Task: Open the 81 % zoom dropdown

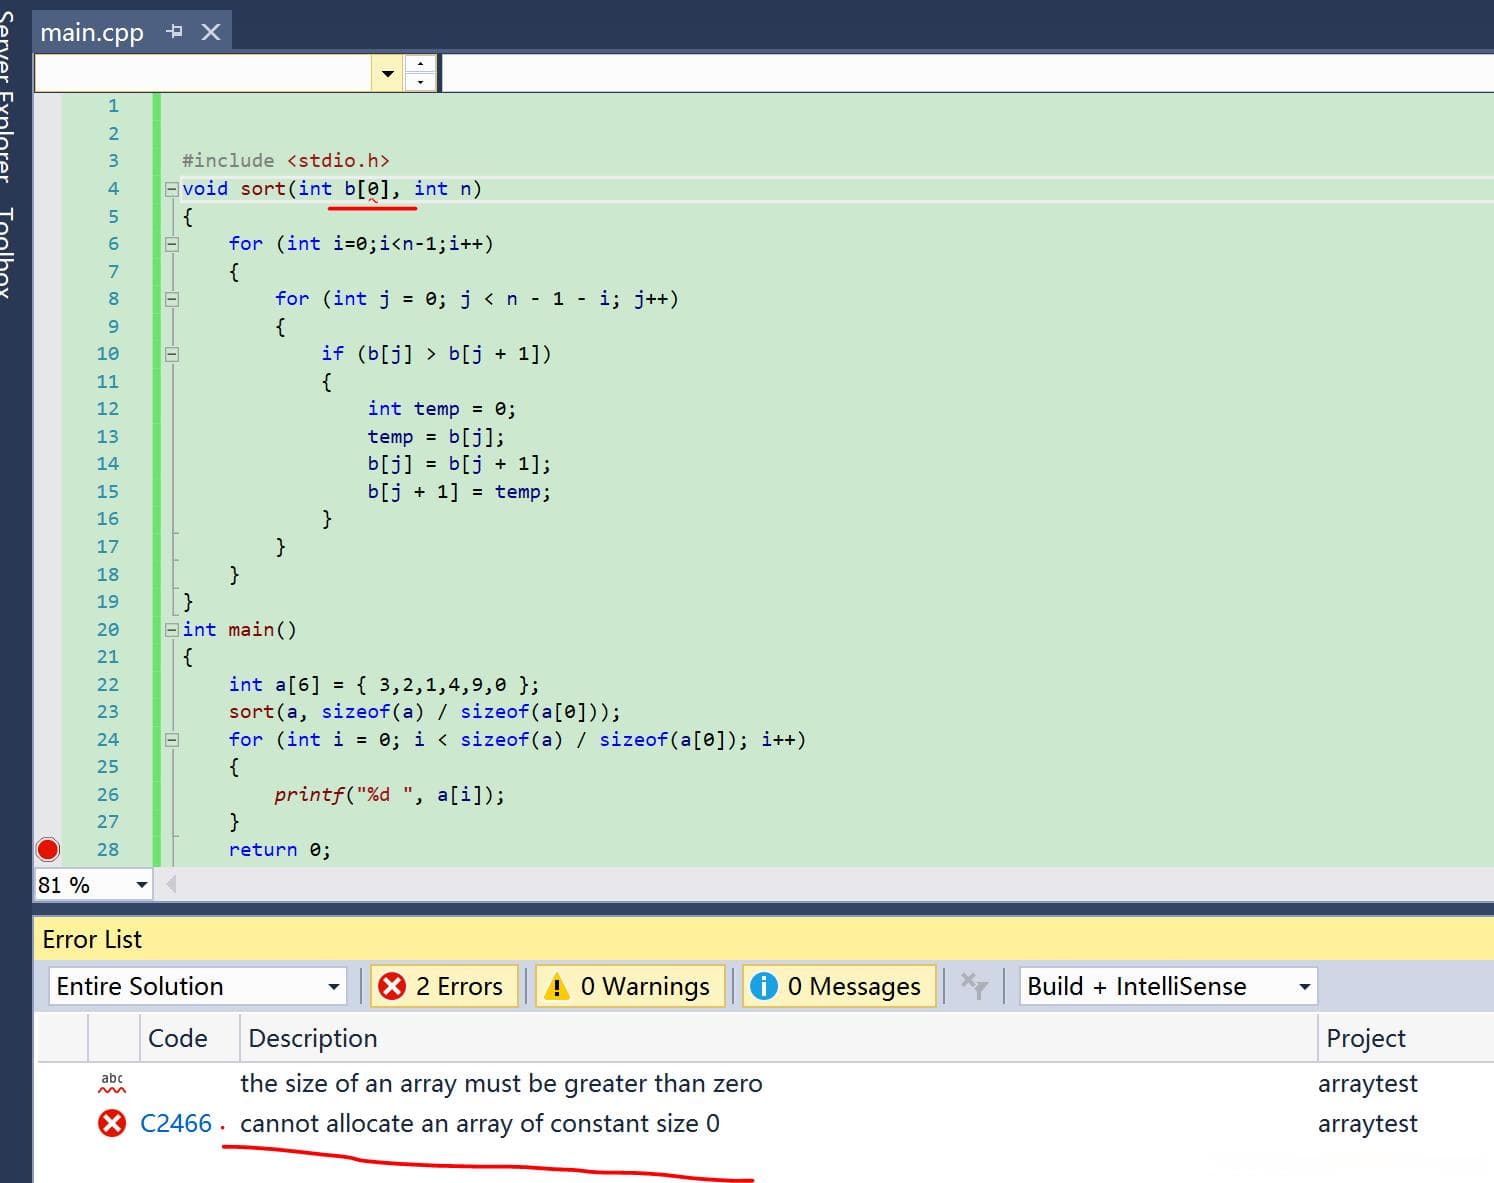Action: (x=141, y=885)
